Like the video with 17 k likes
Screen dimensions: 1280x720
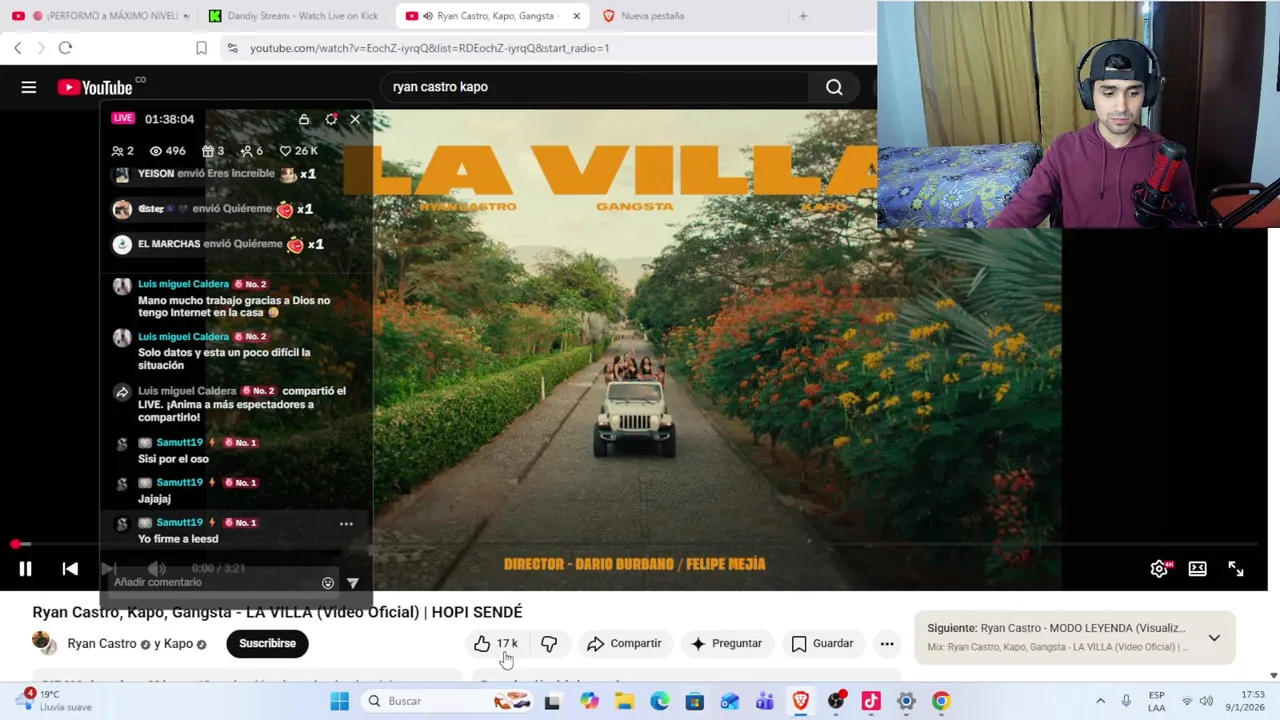click(496, 644)
